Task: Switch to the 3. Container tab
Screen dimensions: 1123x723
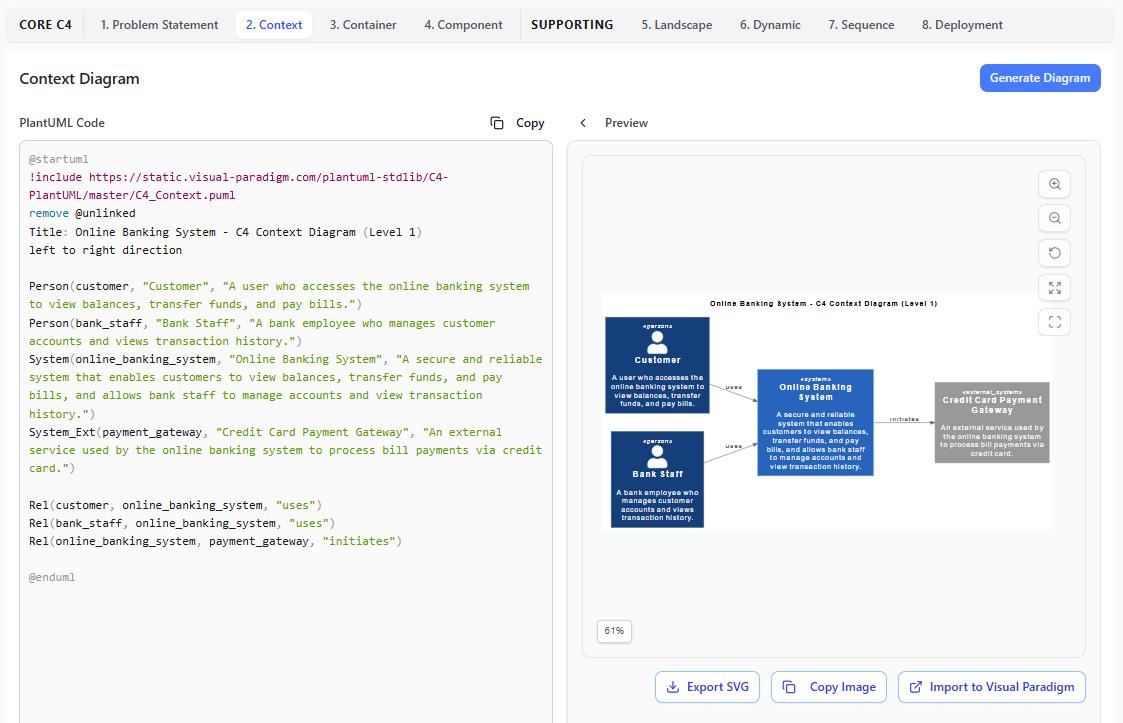Action: pyautogui.click(x=363, y=25)
